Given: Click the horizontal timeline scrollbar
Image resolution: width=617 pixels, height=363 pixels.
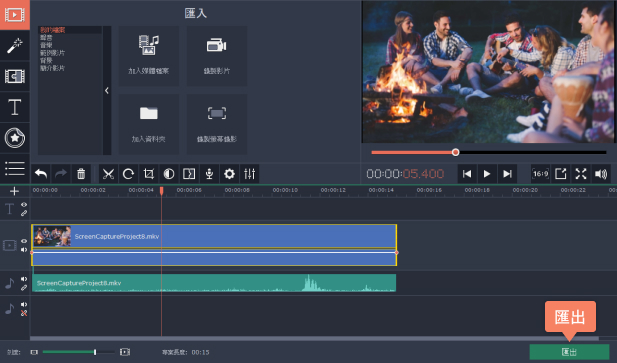Looking at the screenshot, I should tap(314, 338).
